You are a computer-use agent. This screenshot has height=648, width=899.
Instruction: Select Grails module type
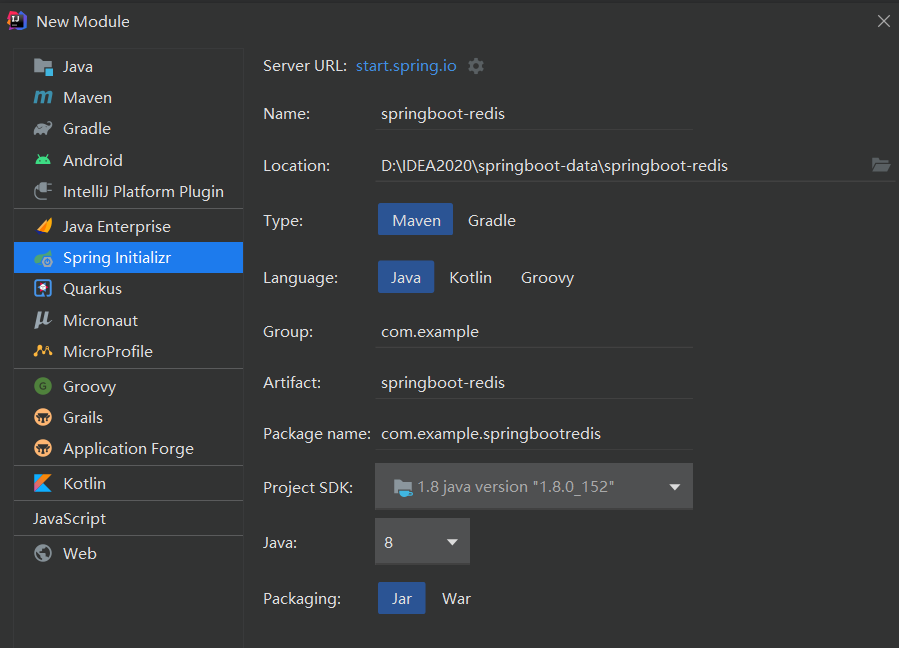tap(128, 417)
